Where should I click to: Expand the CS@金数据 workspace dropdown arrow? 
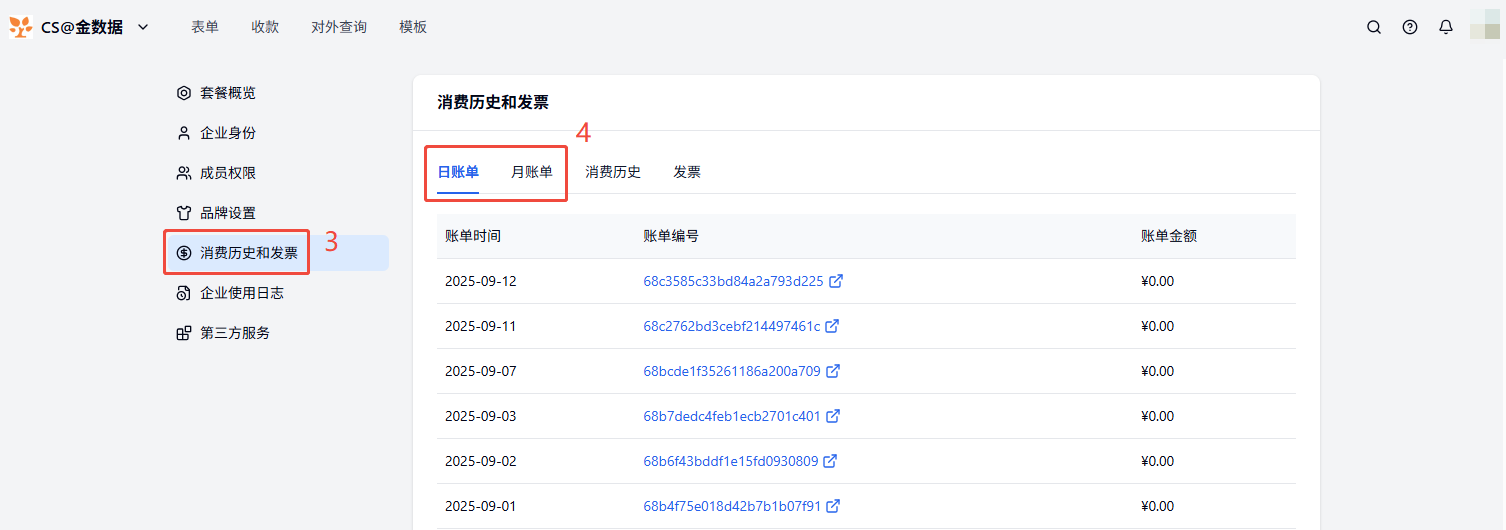click(143, 27)
